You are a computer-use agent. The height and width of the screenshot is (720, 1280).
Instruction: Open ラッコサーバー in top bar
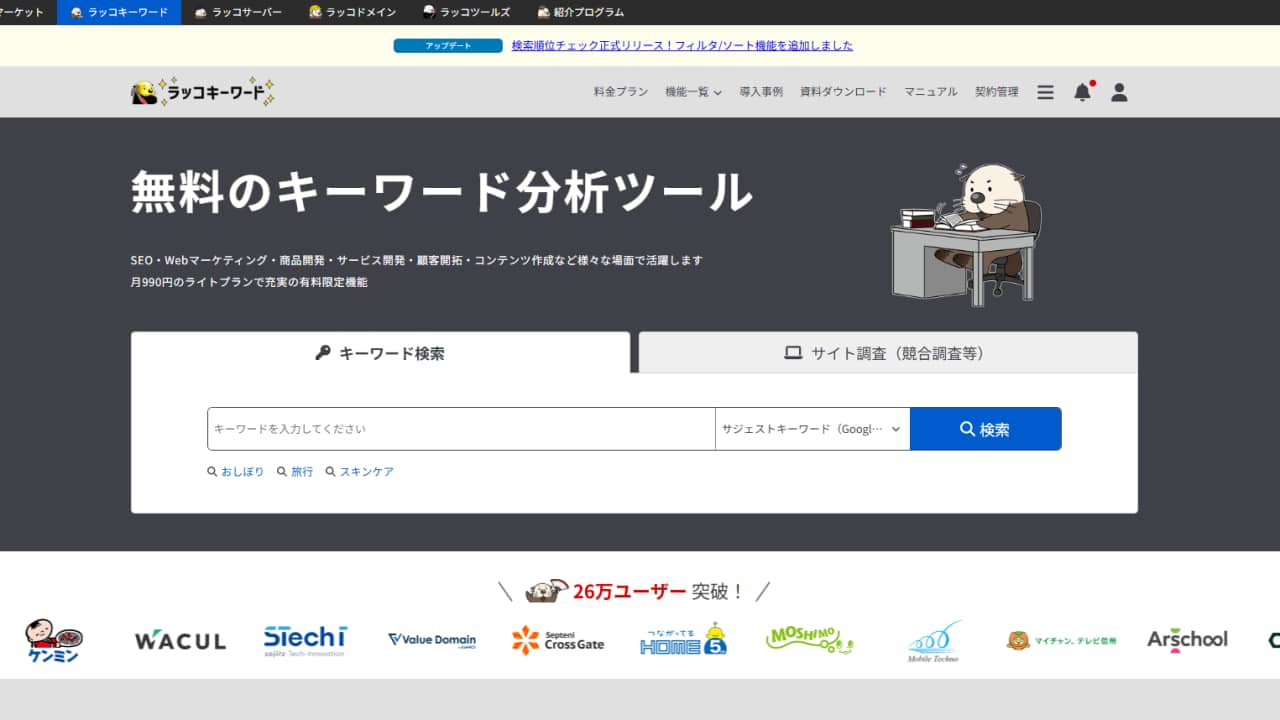coord(238,12)
